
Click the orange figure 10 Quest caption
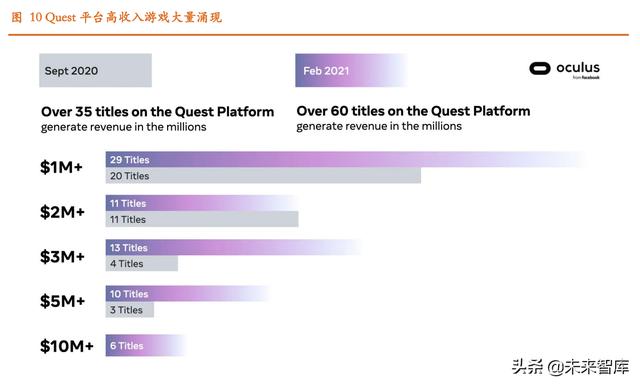[x=116, y=17]
